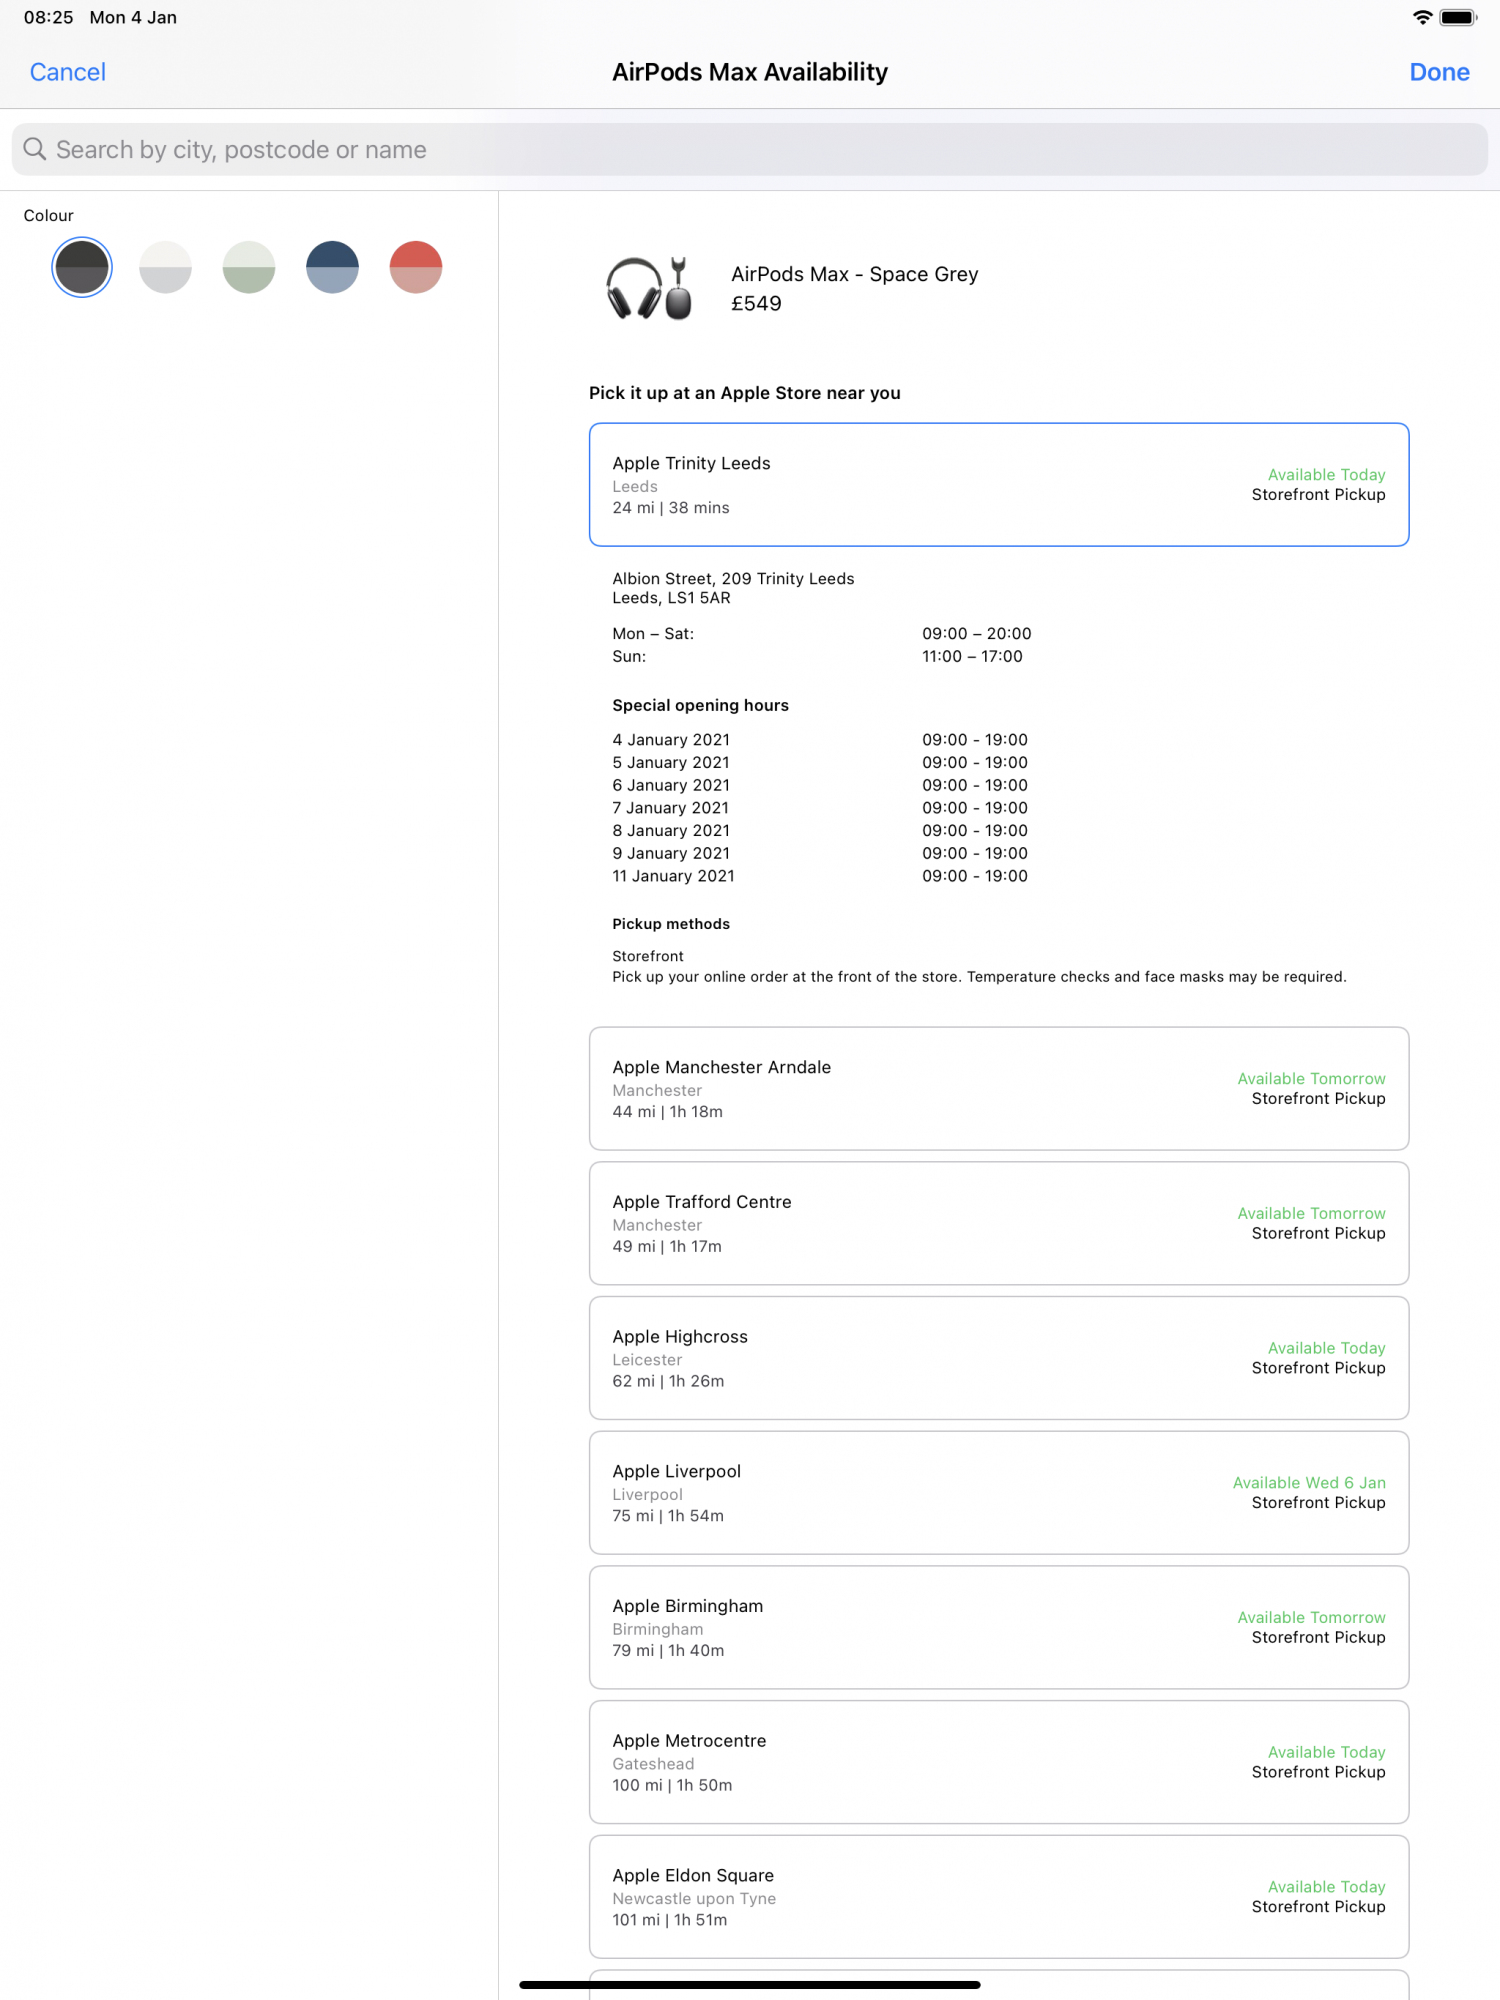The height and width of the screenshot is (2000, 1500).
Task: Tap the Wi-Fi status icon
Action: pos(1422,17)
